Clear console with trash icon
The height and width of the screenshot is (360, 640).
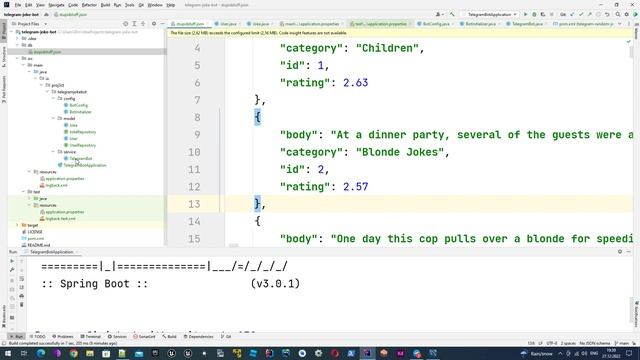22,305
